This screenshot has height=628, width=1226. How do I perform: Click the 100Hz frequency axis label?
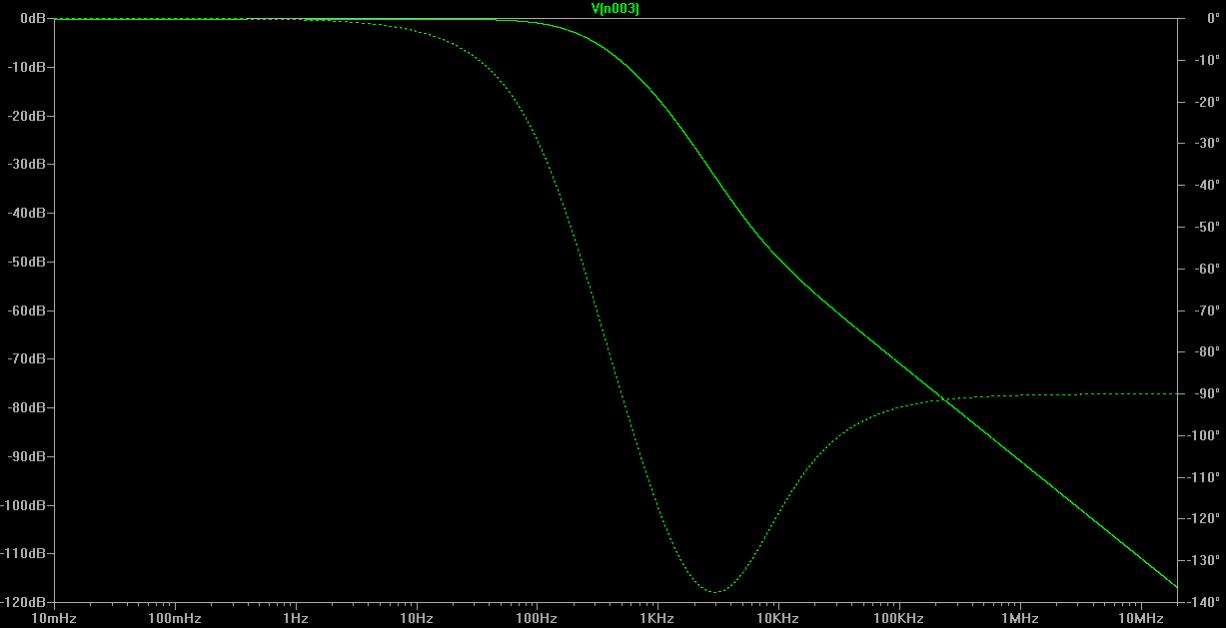click(537, 619)
